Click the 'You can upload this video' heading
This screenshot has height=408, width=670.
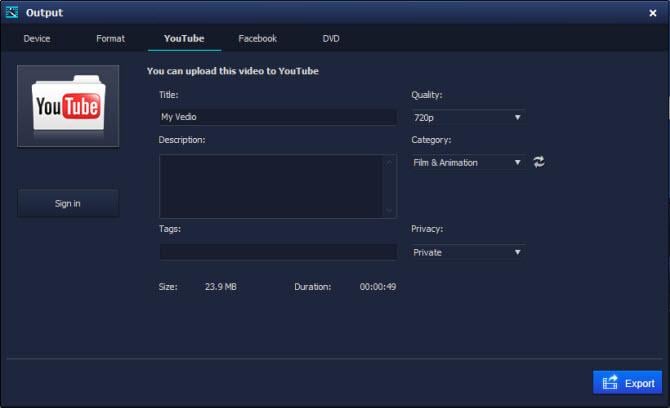coord(233,71)
